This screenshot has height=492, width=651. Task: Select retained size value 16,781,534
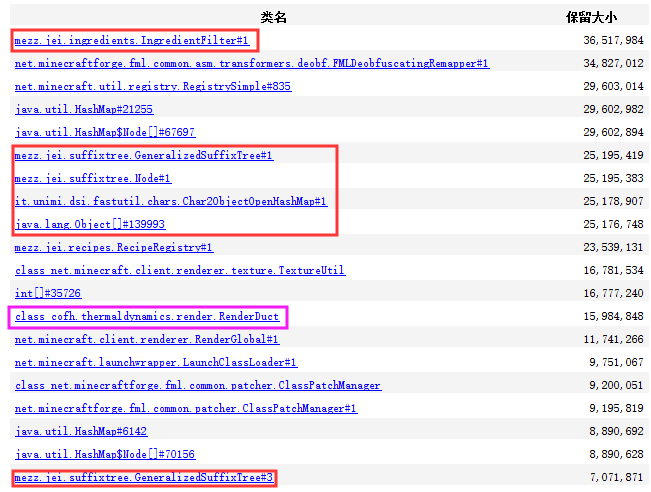tap(613, 270)
